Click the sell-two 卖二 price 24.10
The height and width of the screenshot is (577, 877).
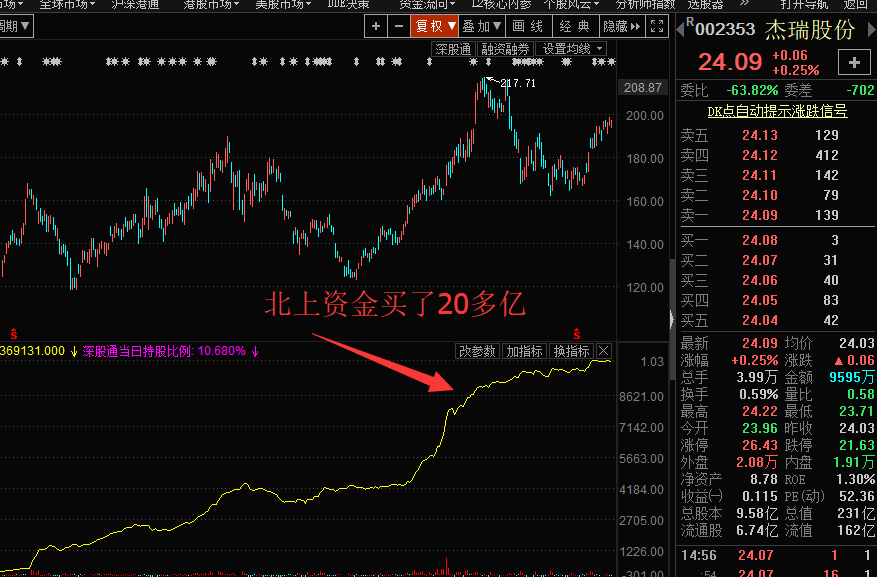point(760,195)
